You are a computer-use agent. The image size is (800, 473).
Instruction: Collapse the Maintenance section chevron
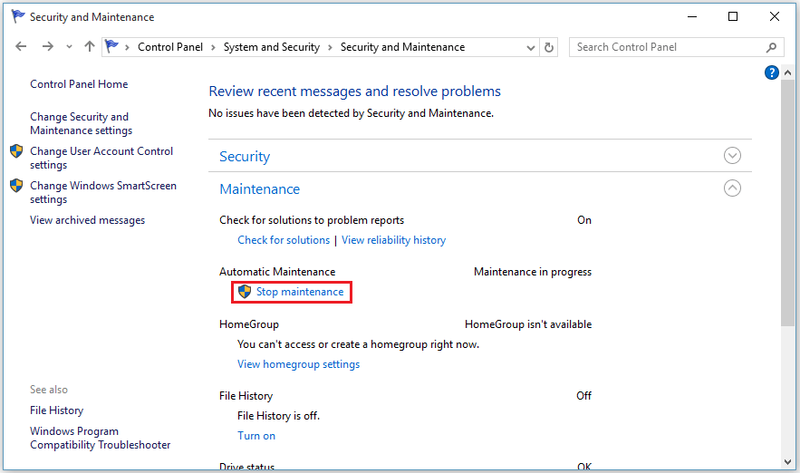(x=732, y=188)
